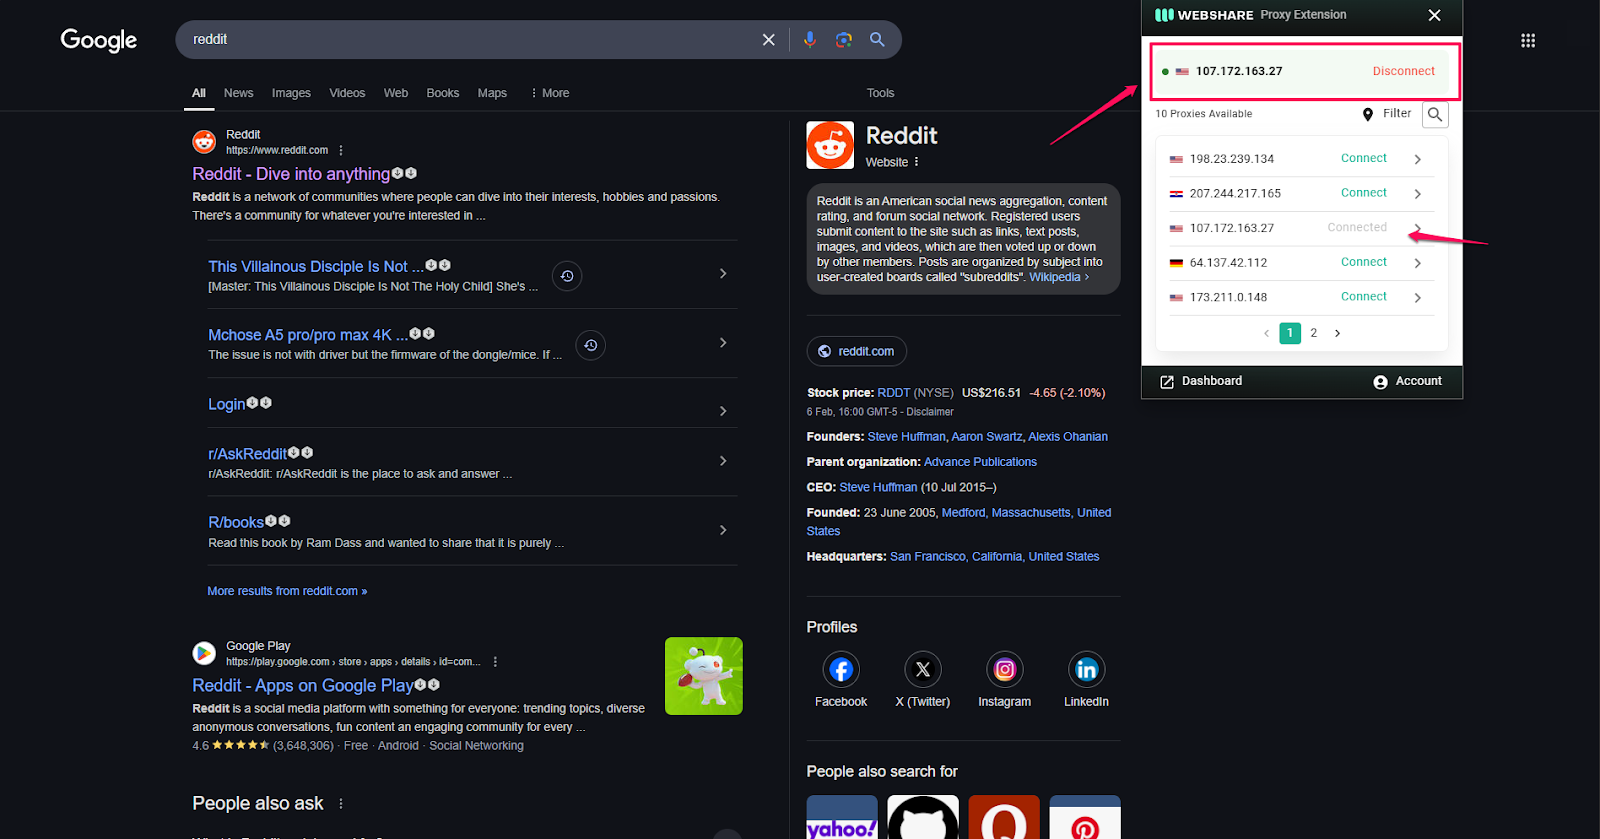Viewport: 1600px width, 839px height.
Task: Click history icon beside Villainous Disciple result
Action: tap(567, 276)
